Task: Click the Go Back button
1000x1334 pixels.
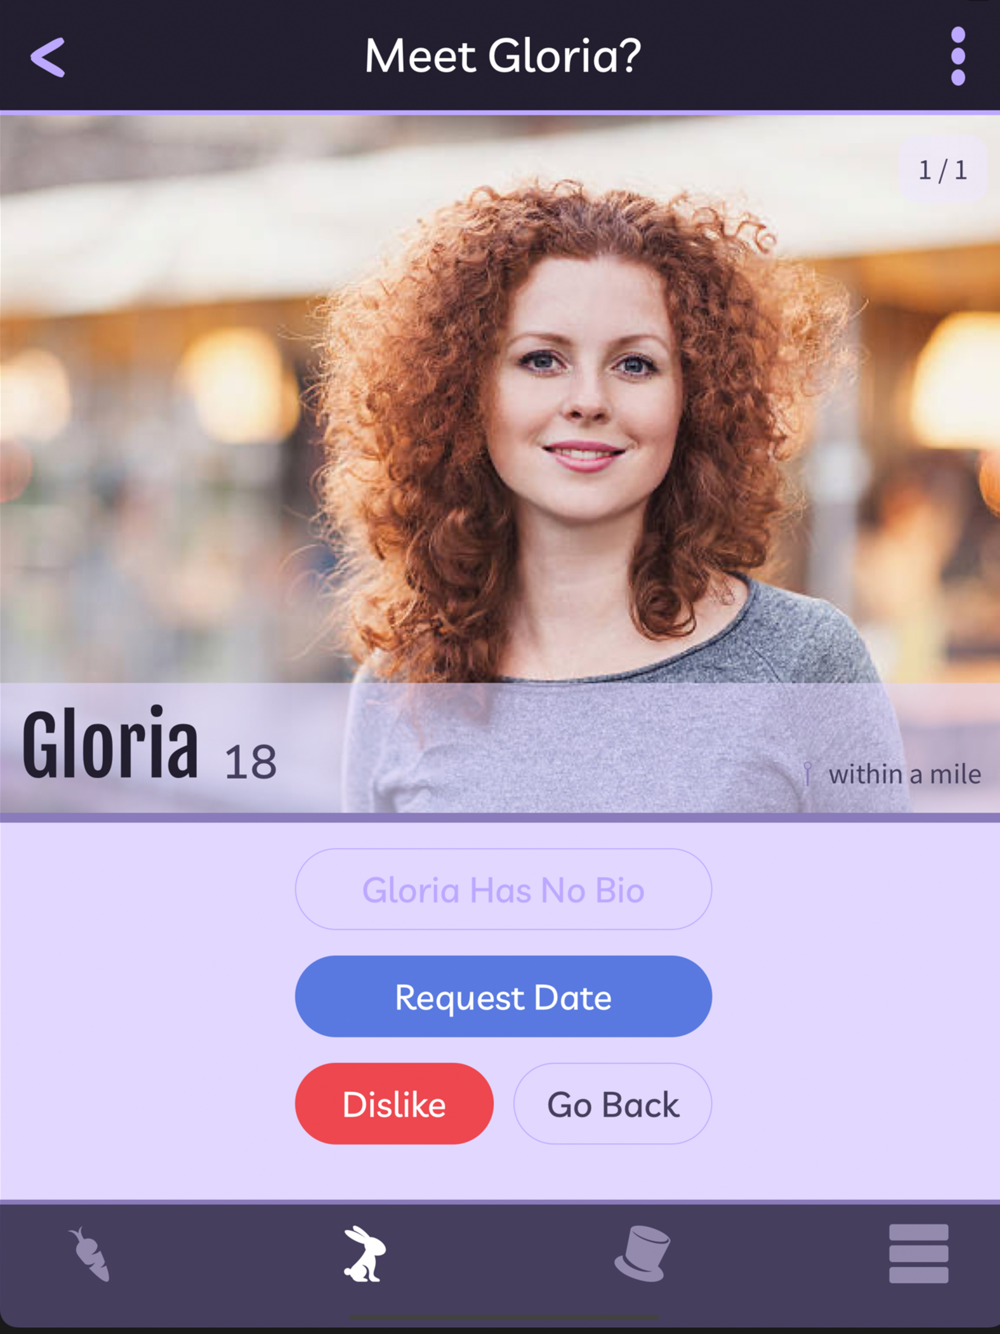Action: pyautogui.click(x=613, y=1104)
